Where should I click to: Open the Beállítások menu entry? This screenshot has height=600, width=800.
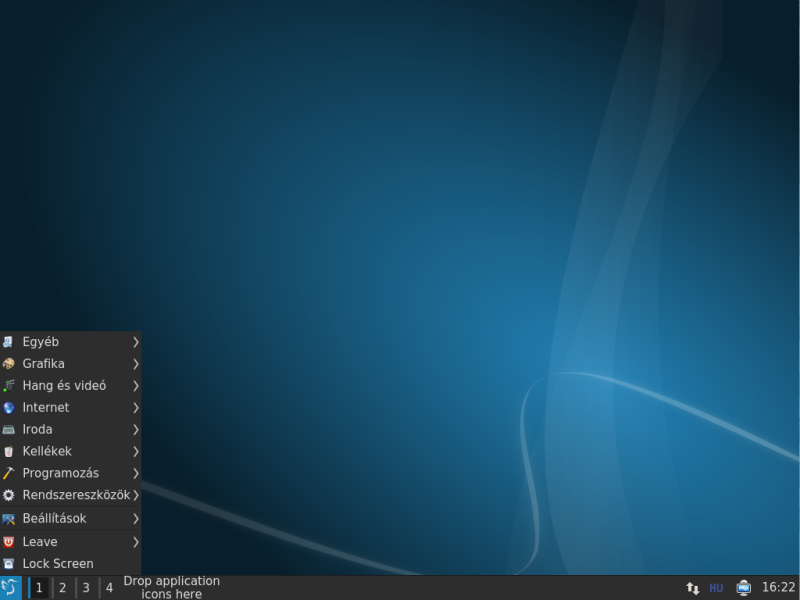(70, 519)
